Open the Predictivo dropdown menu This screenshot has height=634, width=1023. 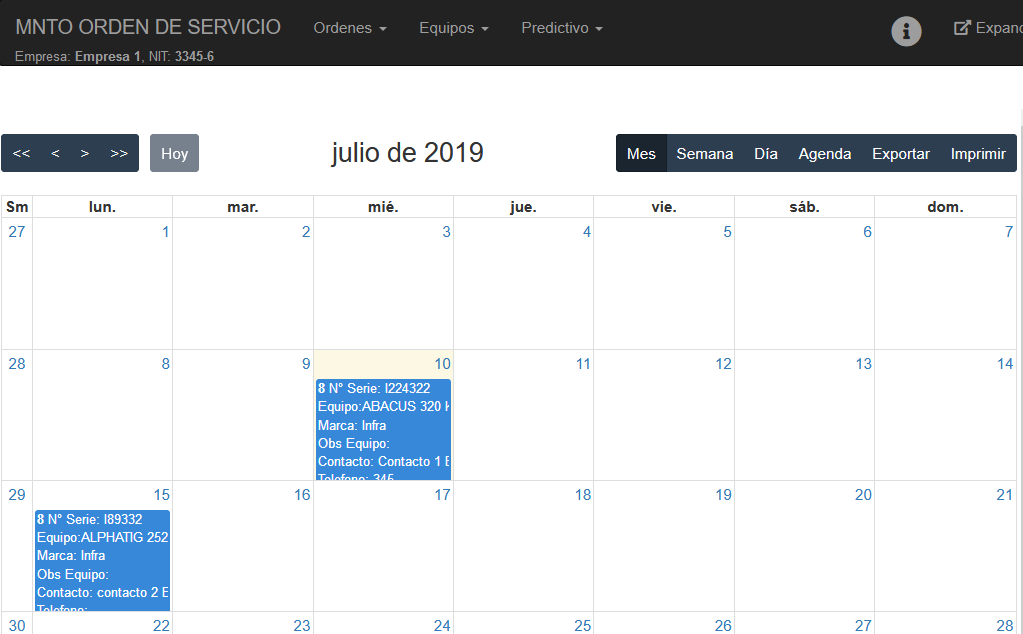click(x=561, y=28)
